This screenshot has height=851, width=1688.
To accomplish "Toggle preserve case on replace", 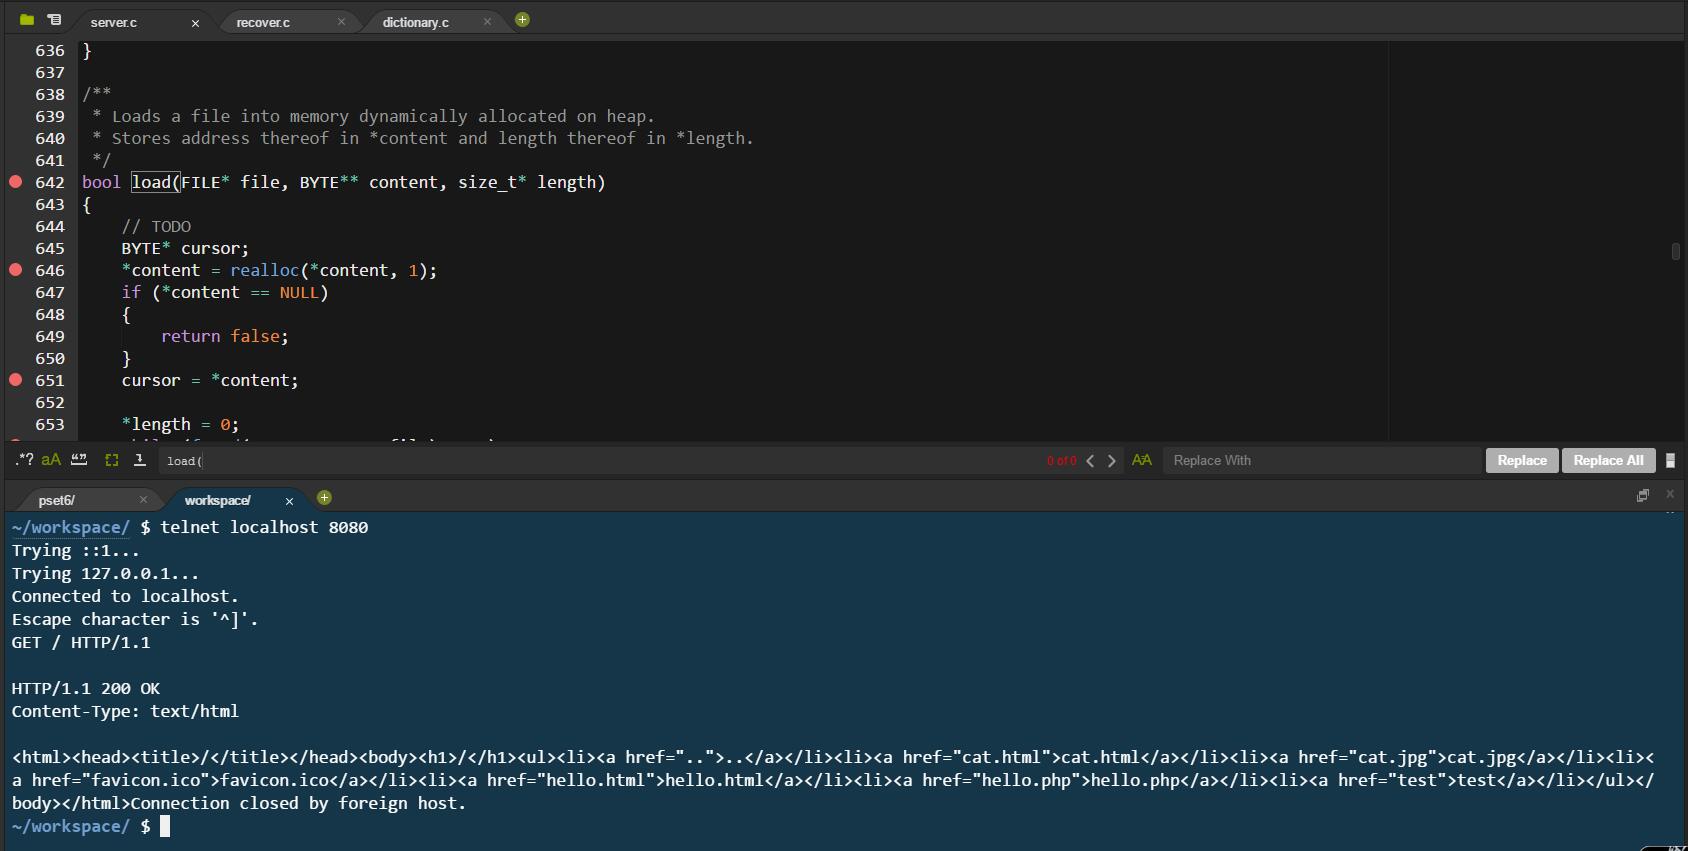I will (x=1141, y=460).
